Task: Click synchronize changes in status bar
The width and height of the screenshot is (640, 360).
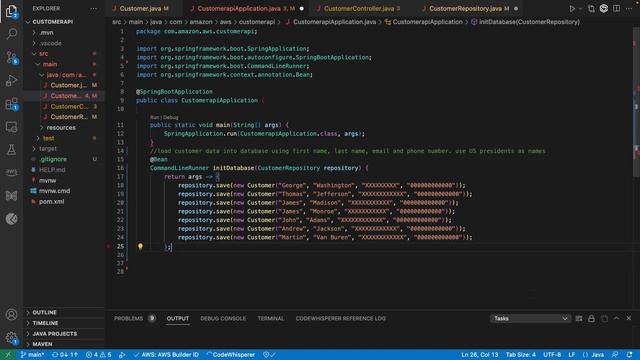Action: (x=64, y=355)
